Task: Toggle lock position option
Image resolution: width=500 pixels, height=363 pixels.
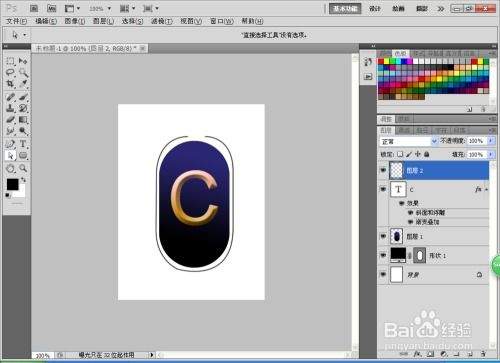Action: point(417,154)
